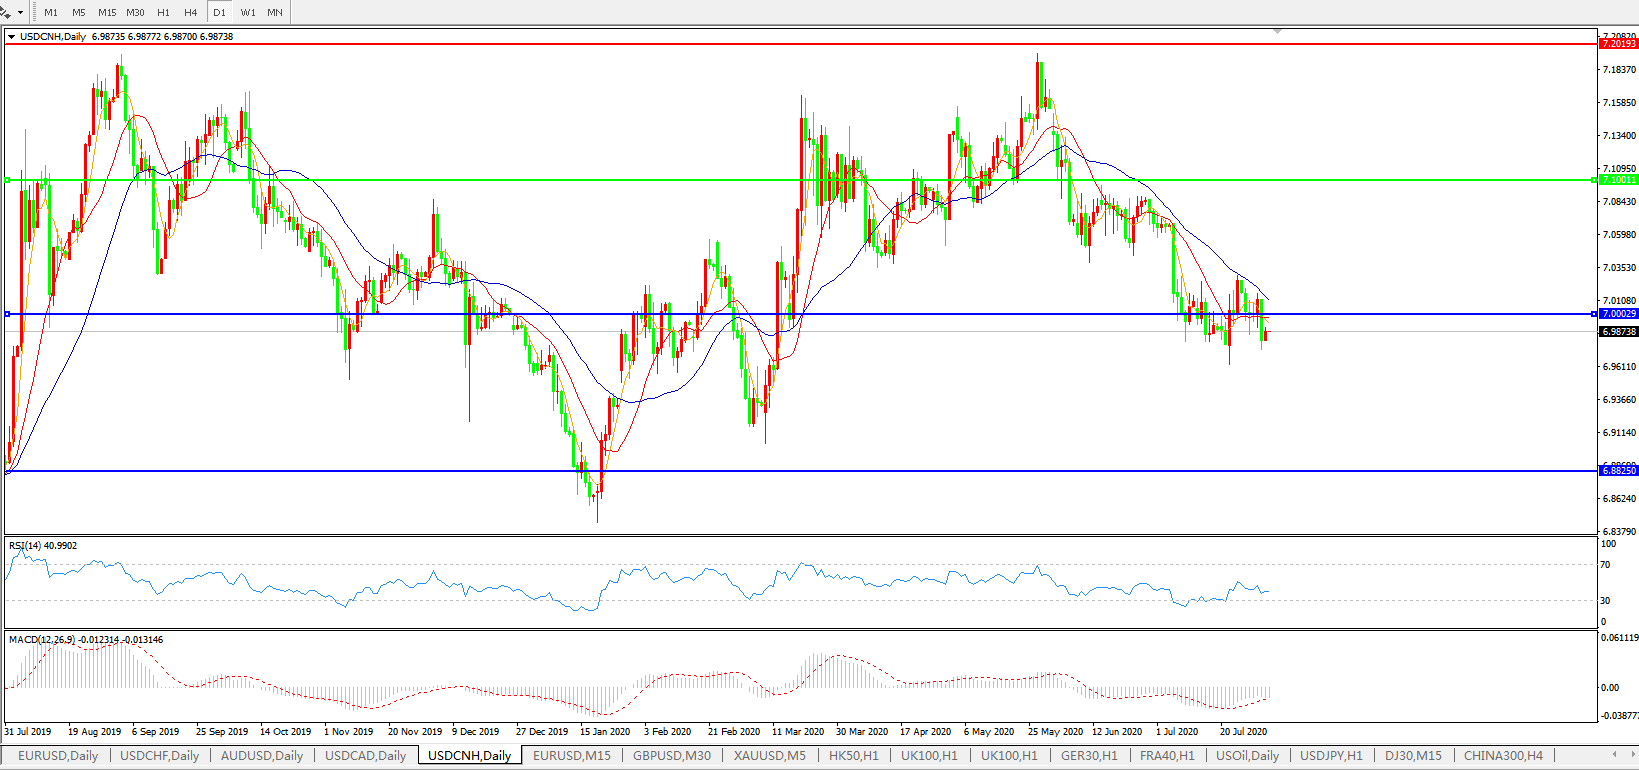This screenshot has height=770, width=1639.
Task: Select the blue 6.88250 support line label
Action: tap(1618, 470)
